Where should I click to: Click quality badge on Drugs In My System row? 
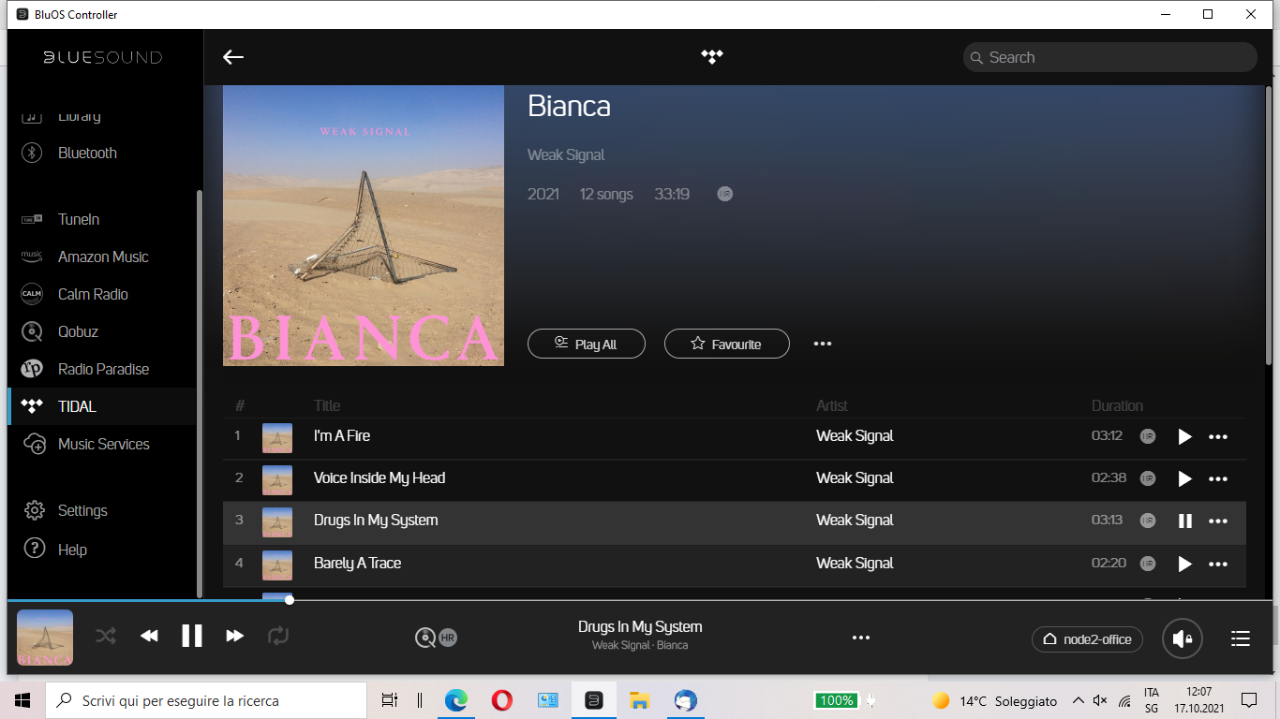click(x=1148, y=520)
